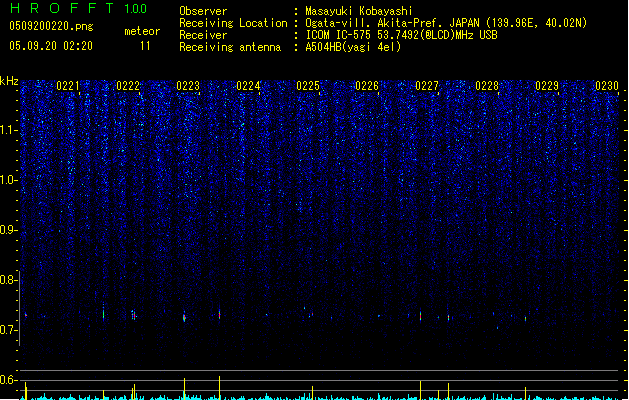Click the meteor echo just before 0224

coord(219,314)
